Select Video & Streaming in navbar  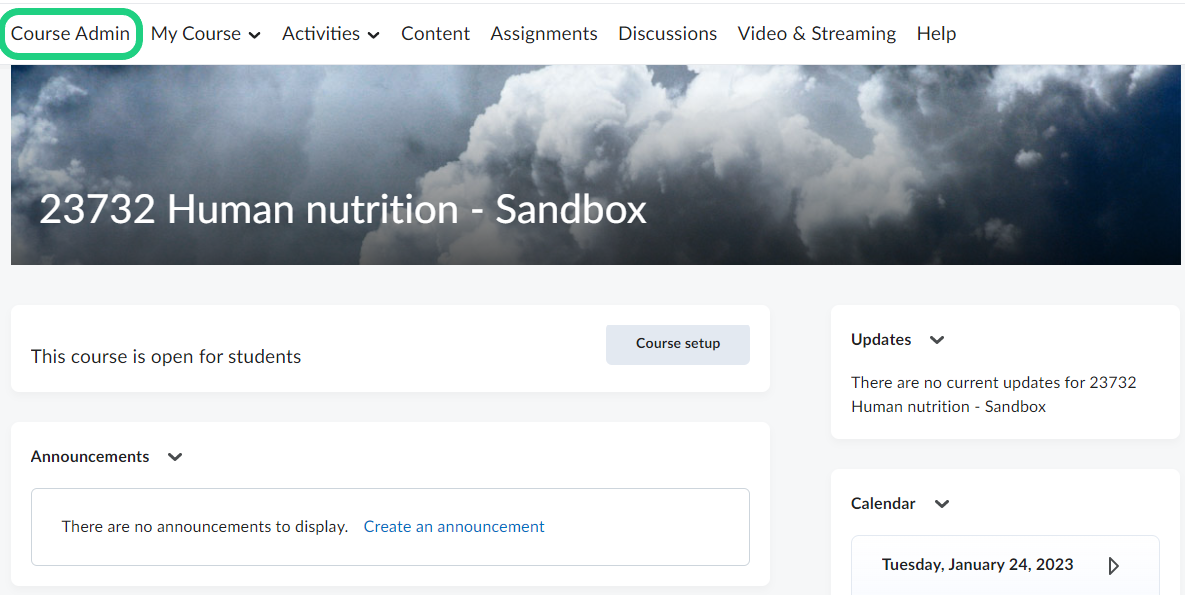tap(816, 34)
